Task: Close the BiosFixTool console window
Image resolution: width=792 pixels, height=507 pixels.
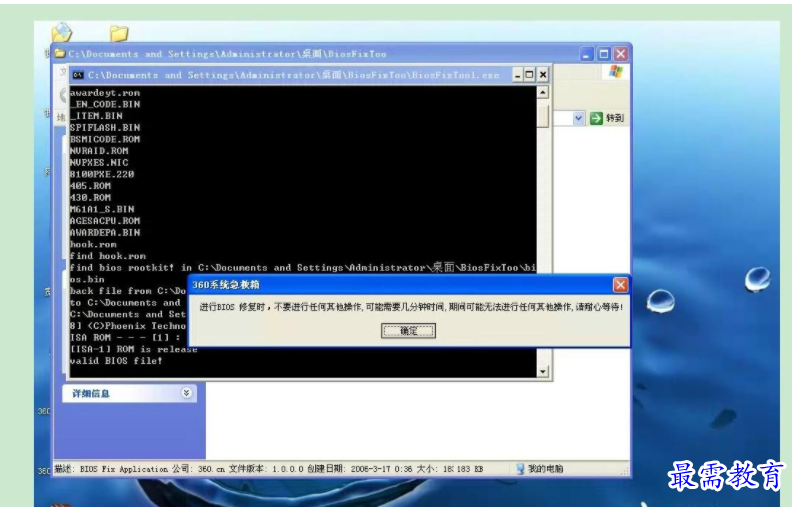Action: point(542,75)
